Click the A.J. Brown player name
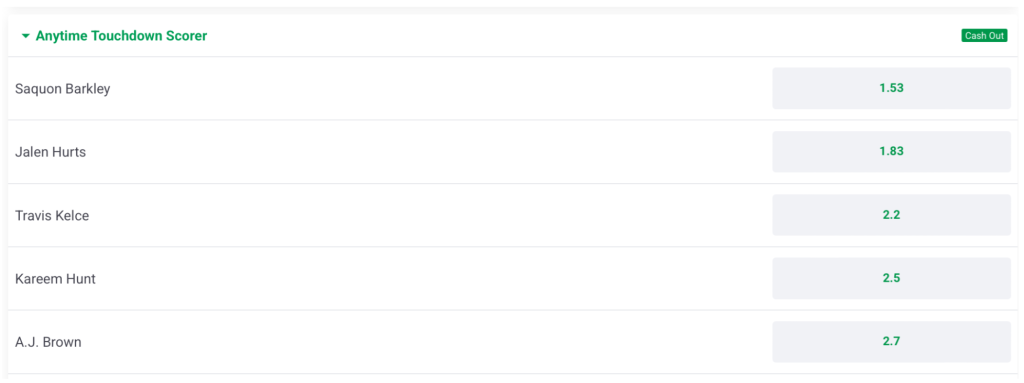Screen dimensions: 1024x383 pos(48,342)
